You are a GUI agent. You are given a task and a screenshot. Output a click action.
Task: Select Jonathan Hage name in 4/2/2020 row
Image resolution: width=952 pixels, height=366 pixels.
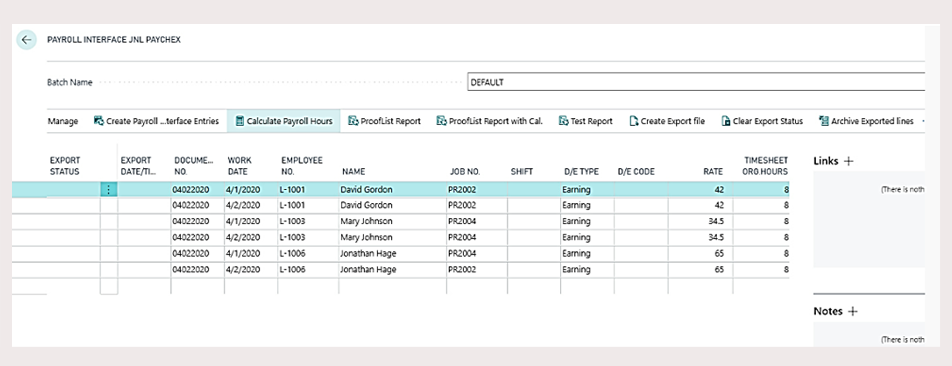(368, 269)
